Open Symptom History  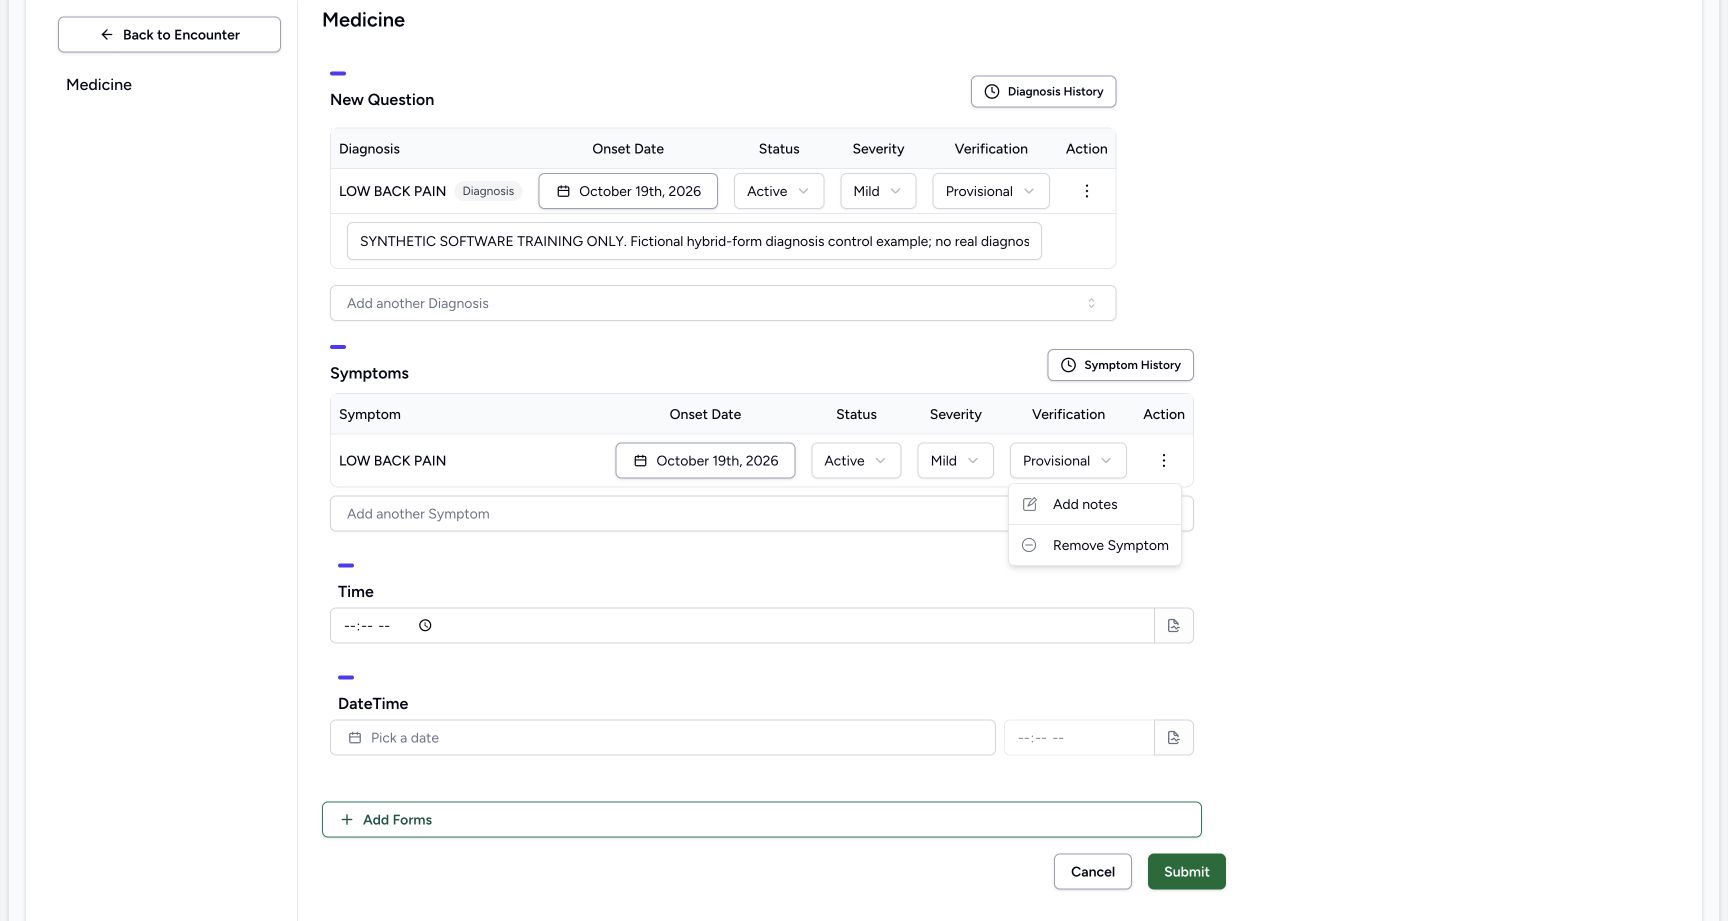(1120, 365)
